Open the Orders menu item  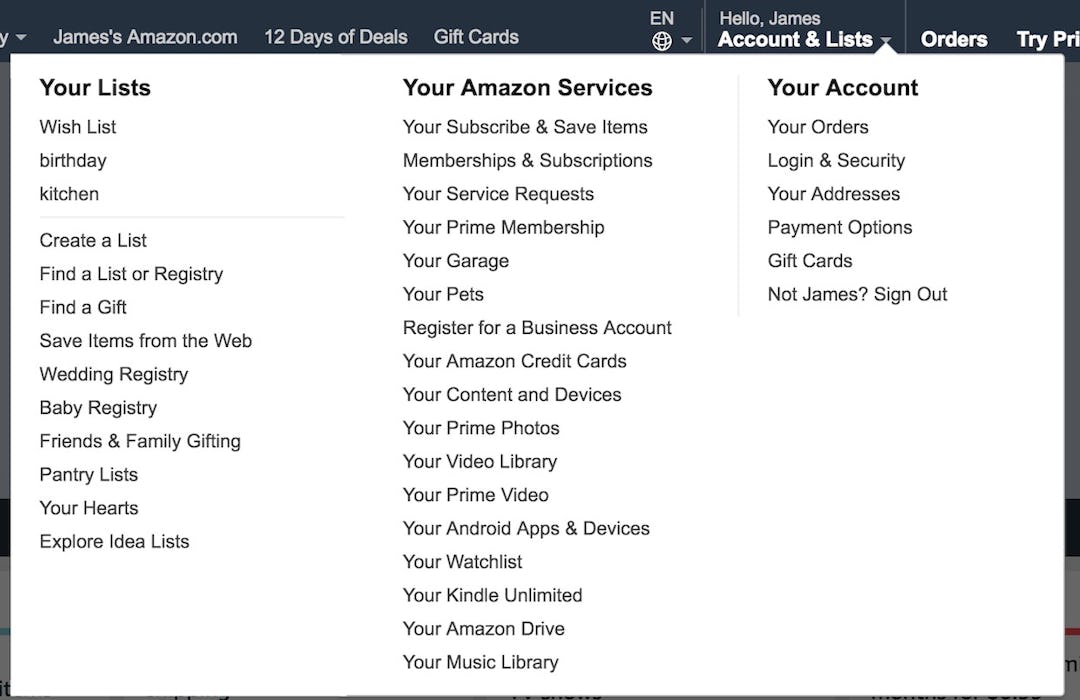(x=953, y=39)
